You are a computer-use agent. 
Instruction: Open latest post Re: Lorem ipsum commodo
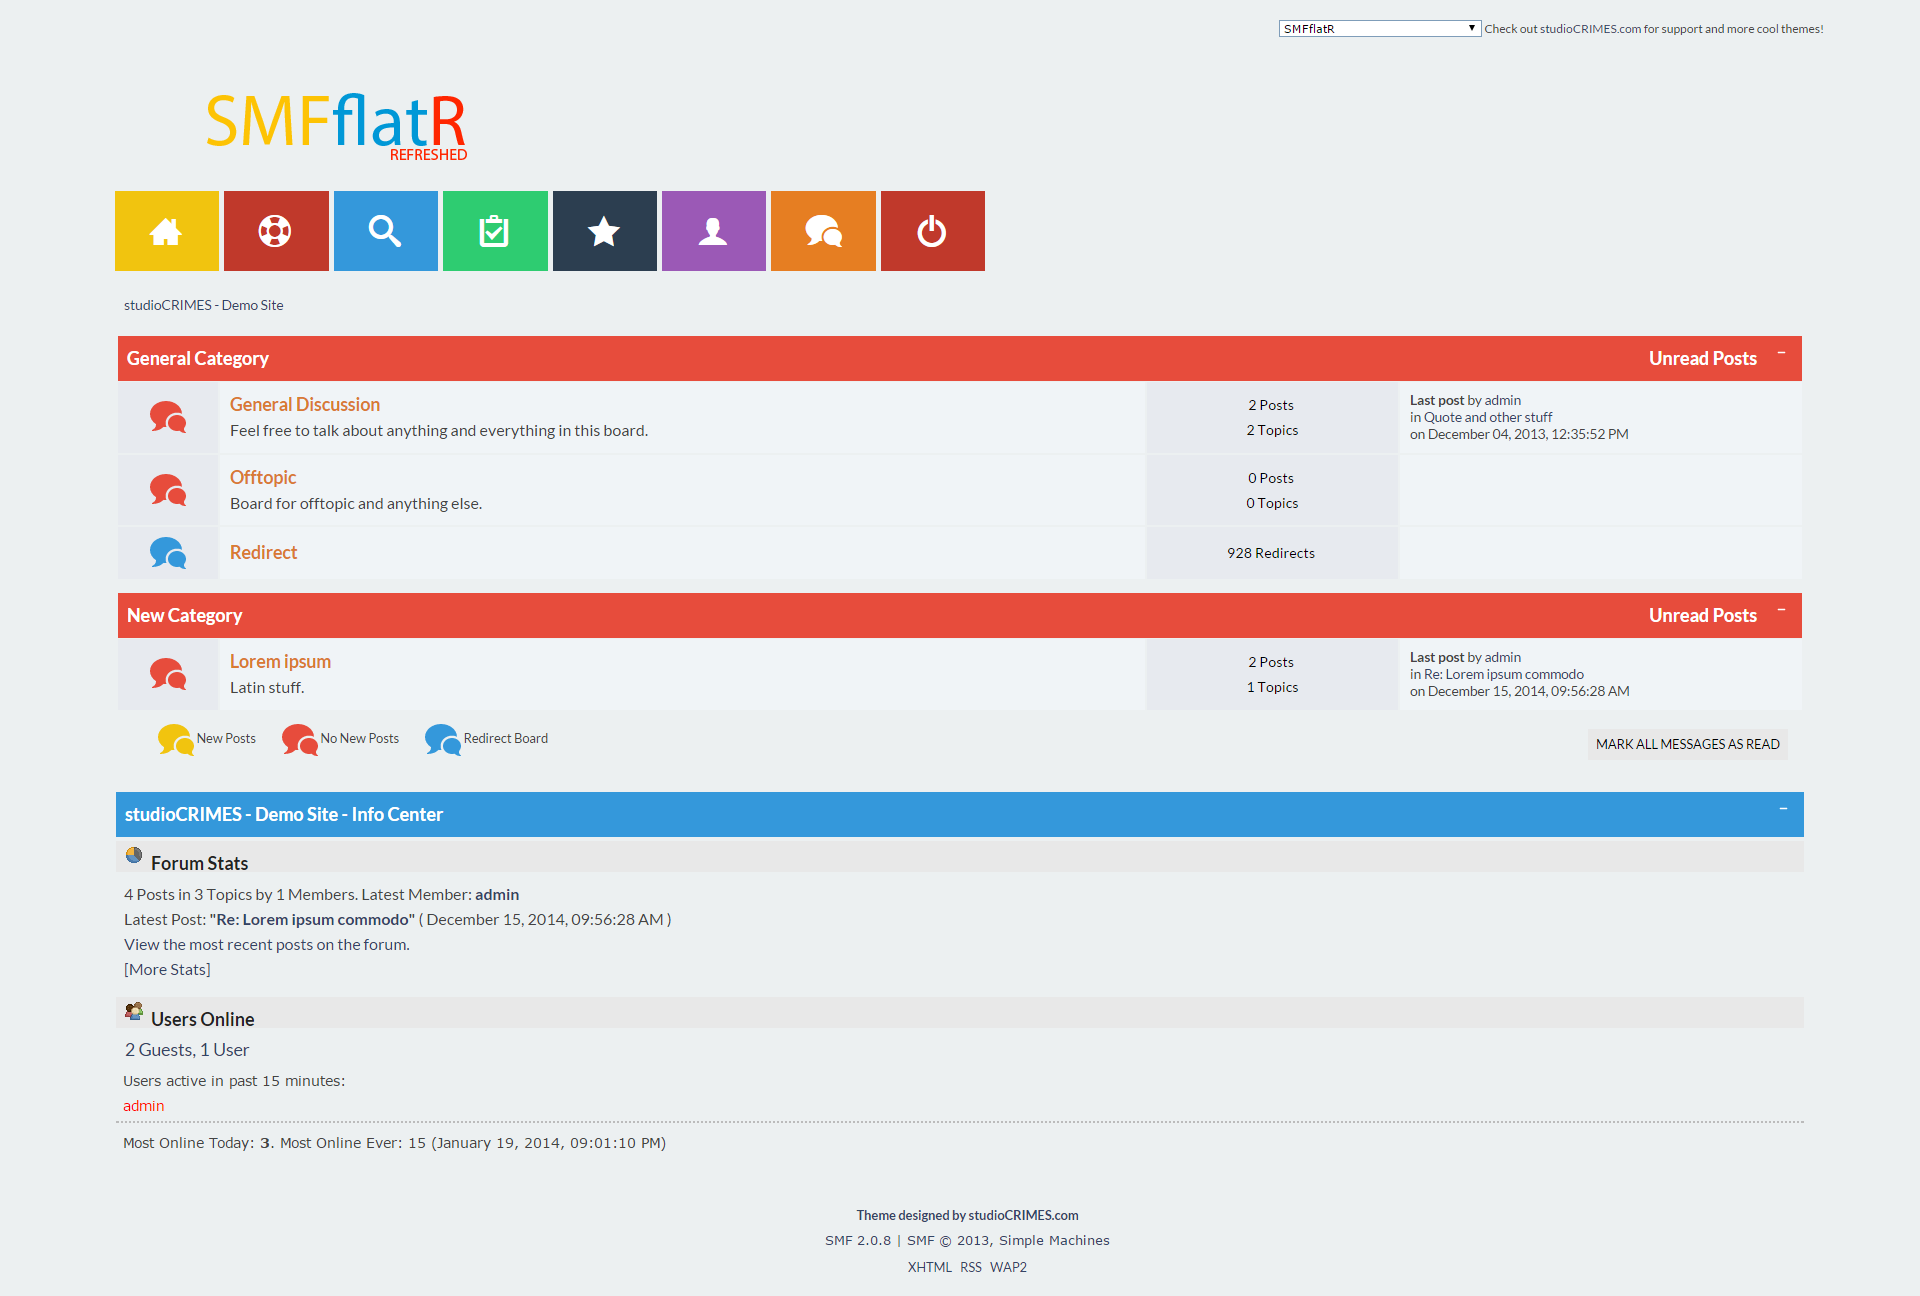311,919
